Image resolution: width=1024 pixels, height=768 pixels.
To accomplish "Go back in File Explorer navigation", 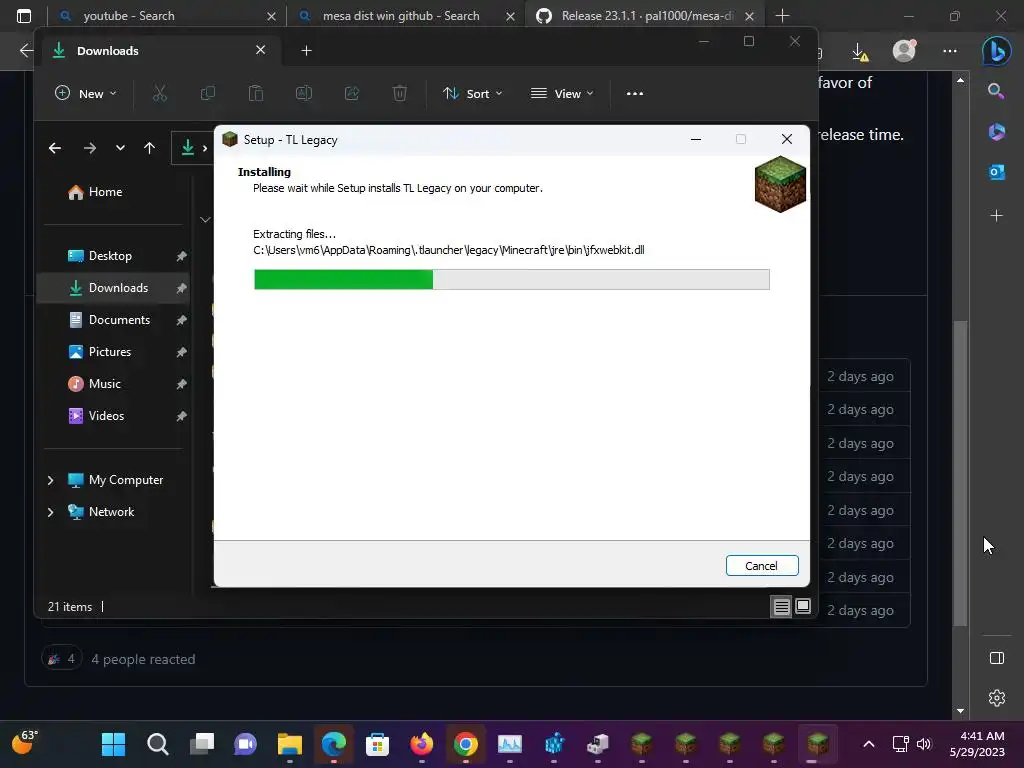I will [x=55, y=148].
